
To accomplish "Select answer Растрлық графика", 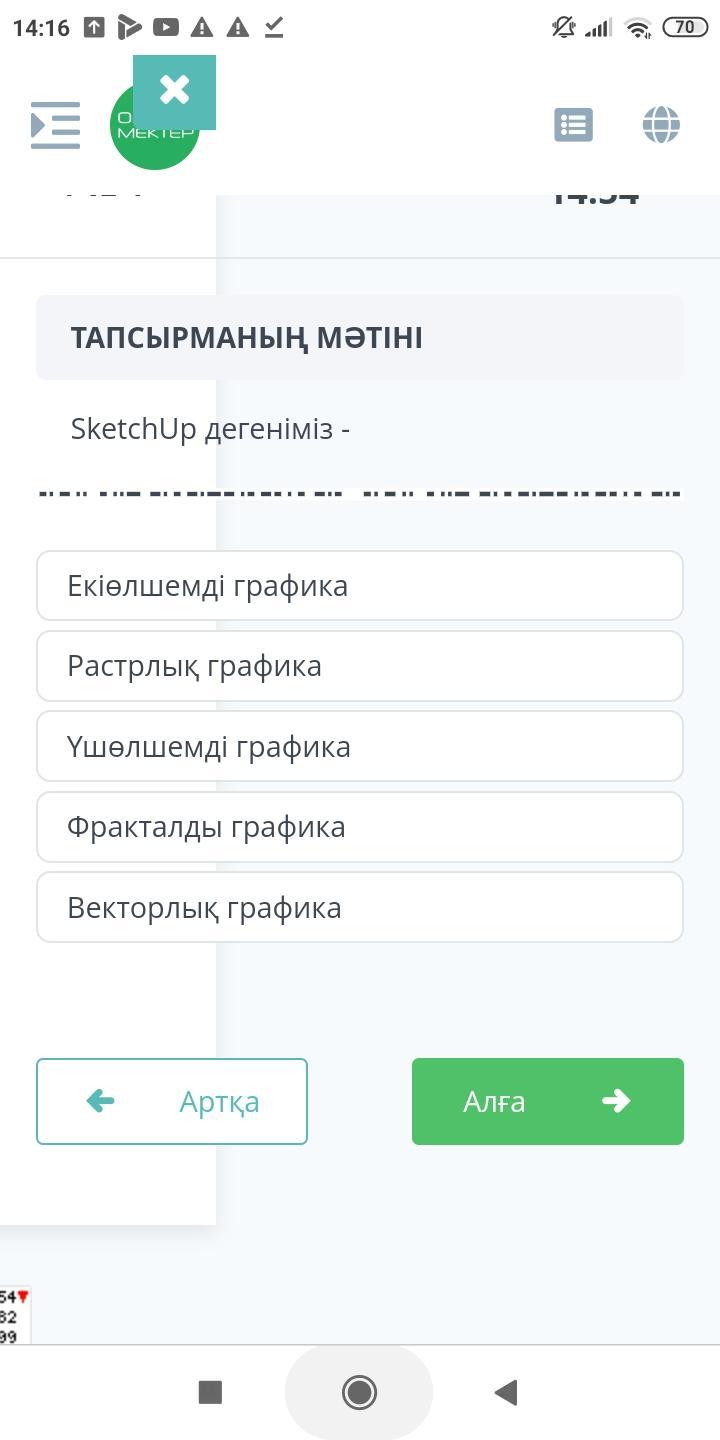I will (x=359, y=666).
